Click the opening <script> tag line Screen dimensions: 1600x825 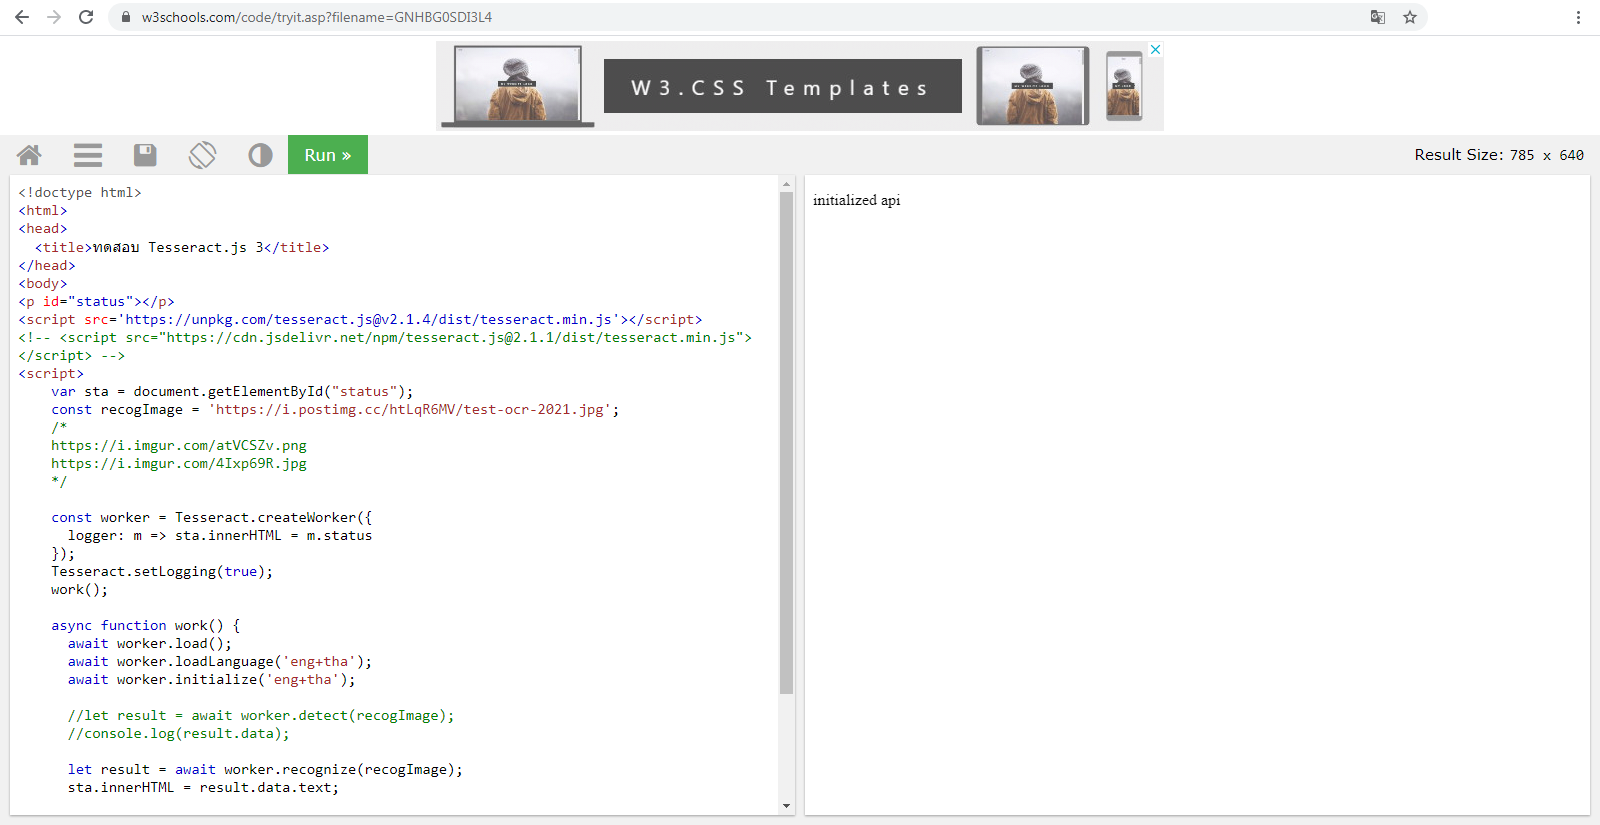pos(51,373)
